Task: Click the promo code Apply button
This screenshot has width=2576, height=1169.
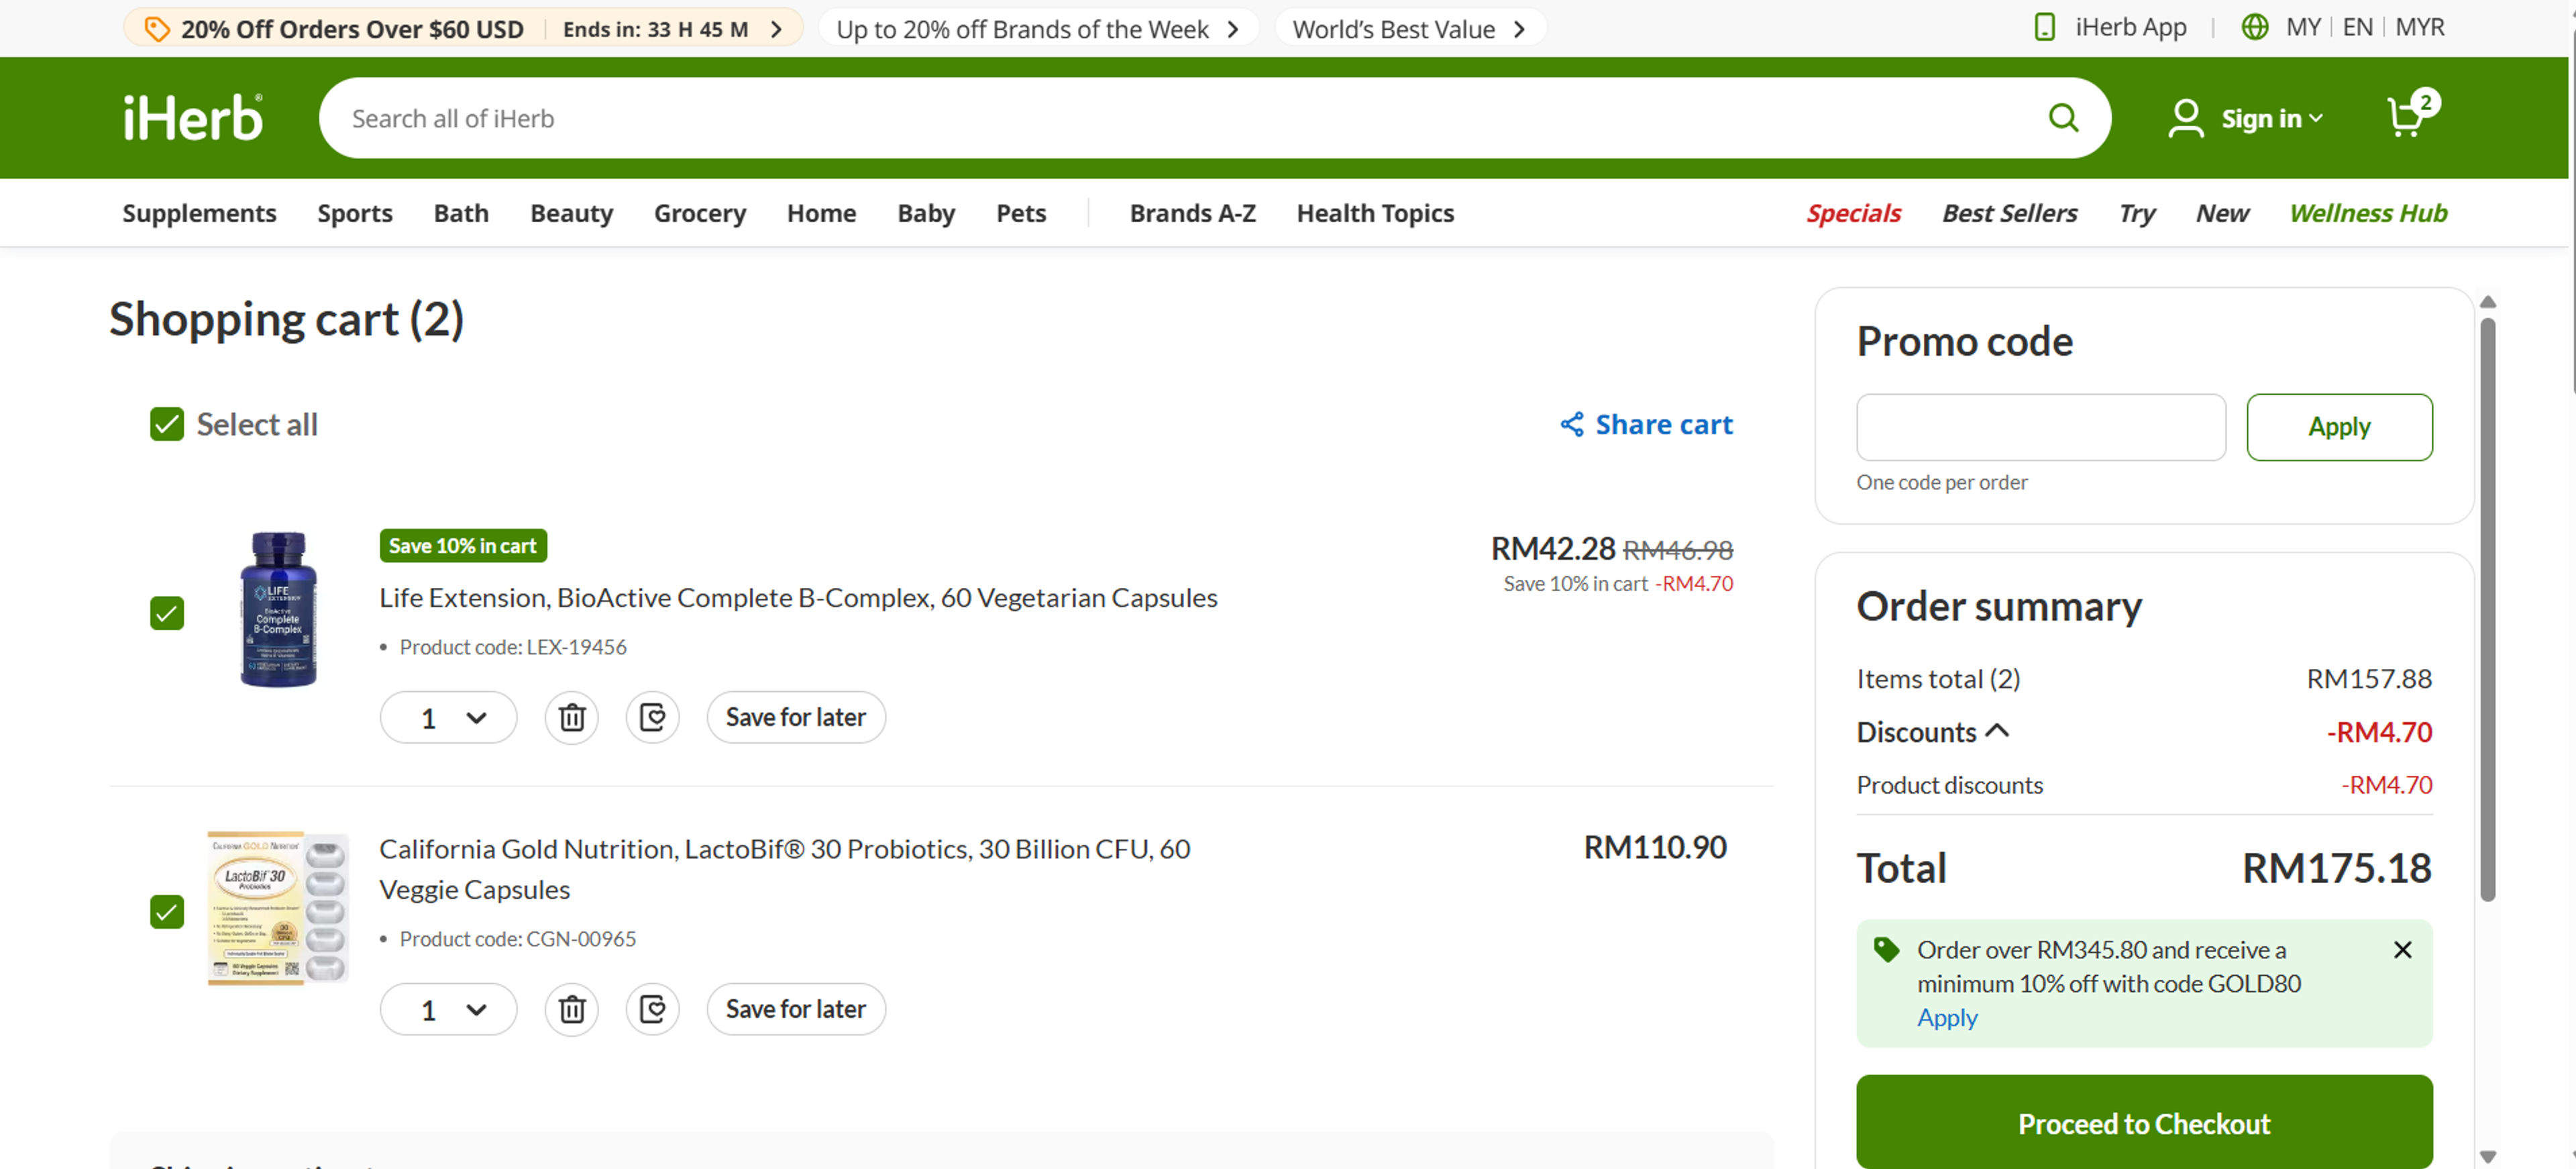Action: (2339, 427)
